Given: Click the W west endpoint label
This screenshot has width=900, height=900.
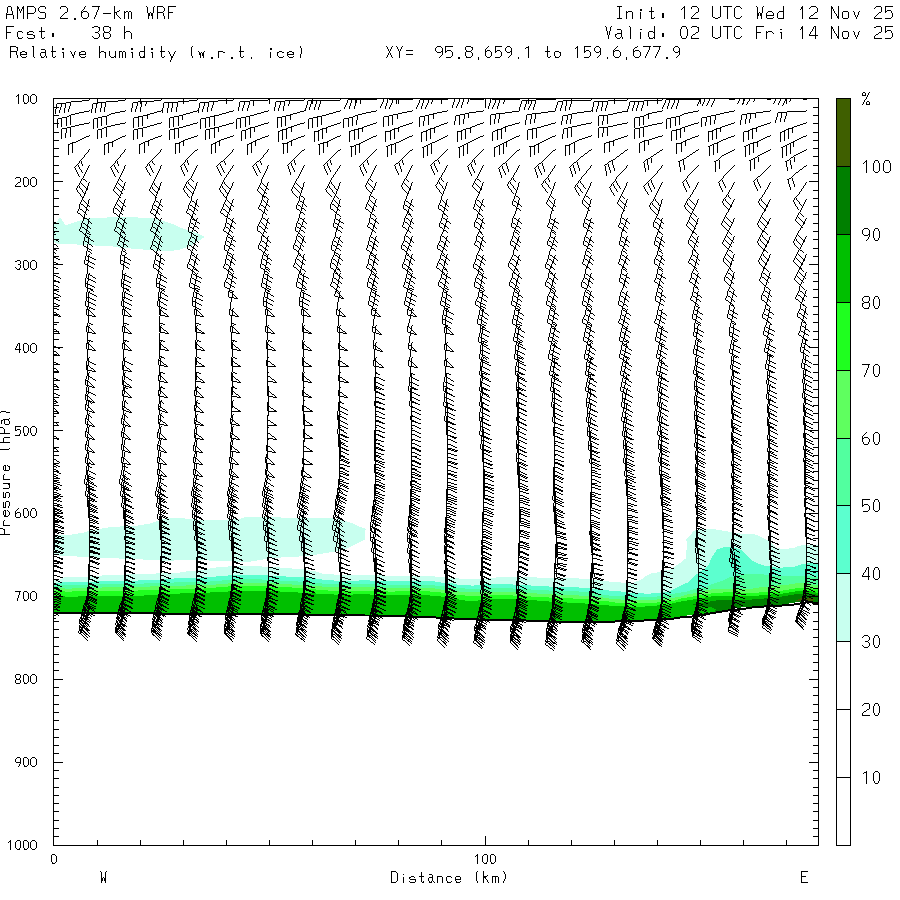Looking at the screenshot, I should pos(103,878).
